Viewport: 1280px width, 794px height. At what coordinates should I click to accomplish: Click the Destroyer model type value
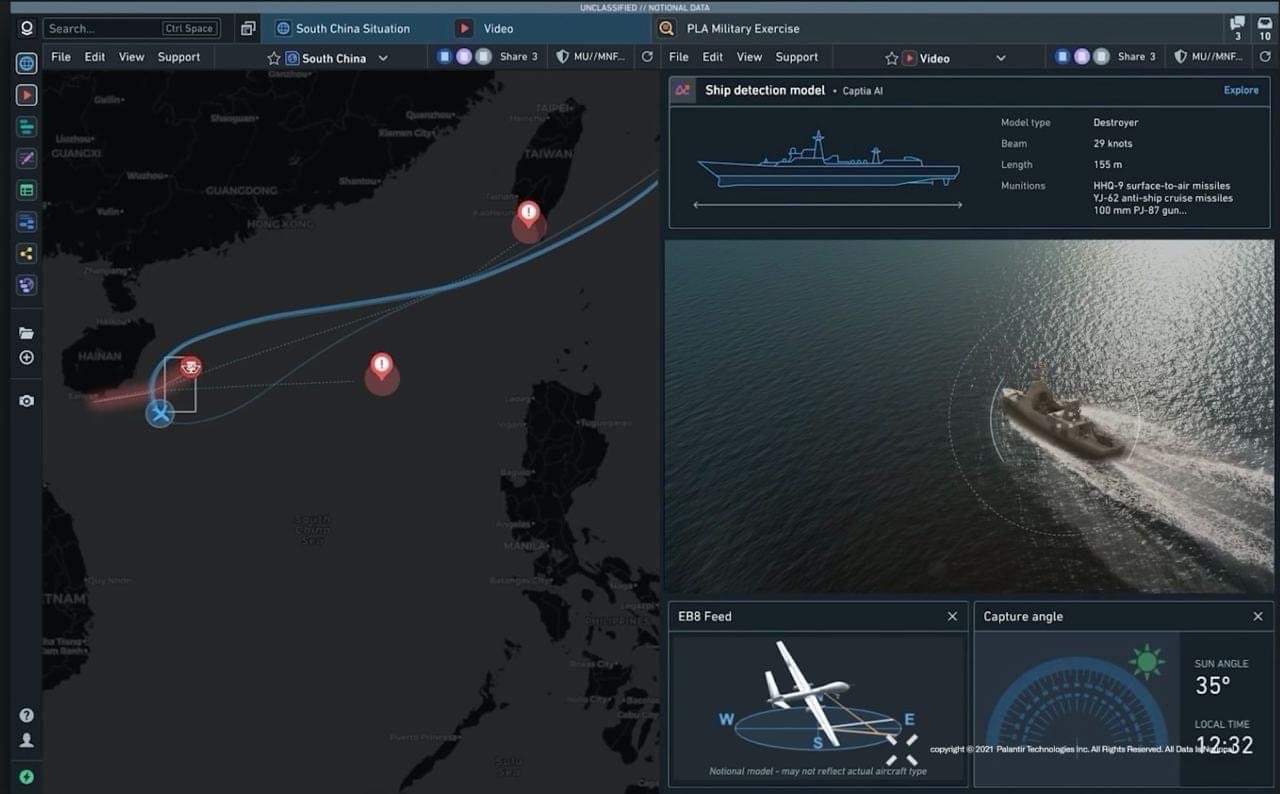click(1116, 122)
